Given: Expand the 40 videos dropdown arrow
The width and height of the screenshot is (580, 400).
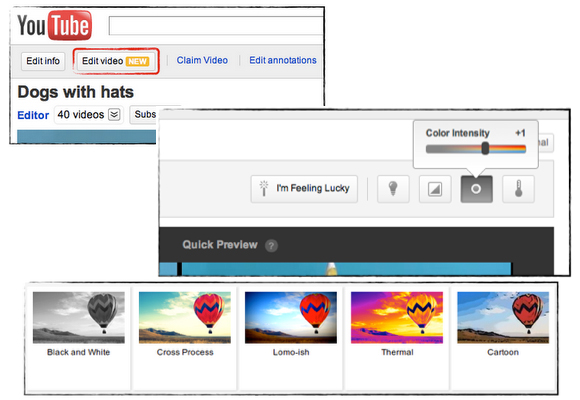Looking at the screenshot, I should pyautogui.click(x=114, y=115).
